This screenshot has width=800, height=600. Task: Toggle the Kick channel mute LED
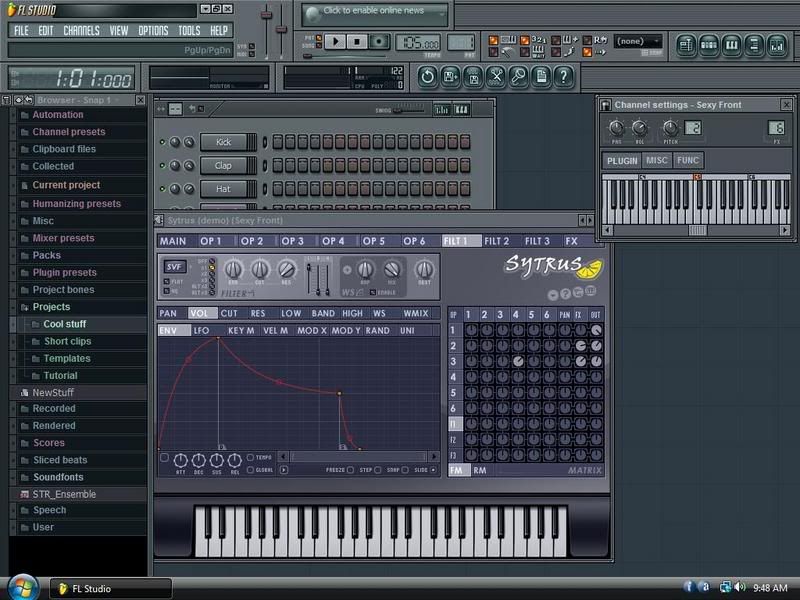tap(162, 142)
